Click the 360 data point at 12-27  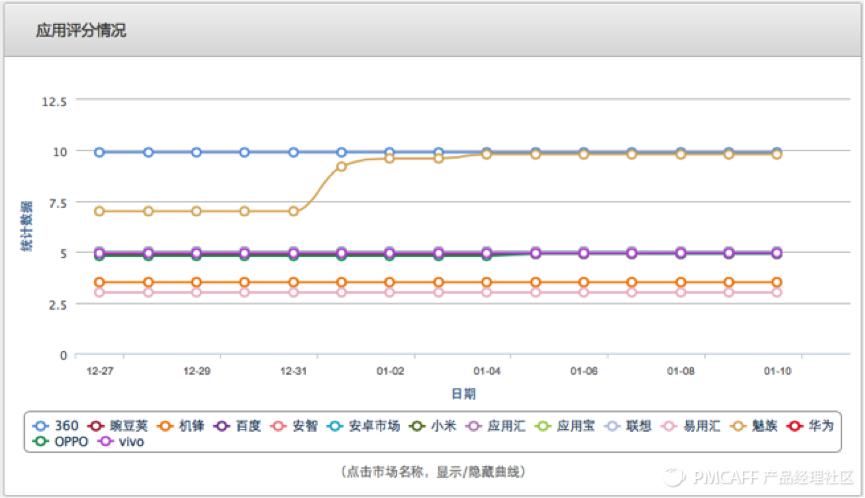coord(100,152)
